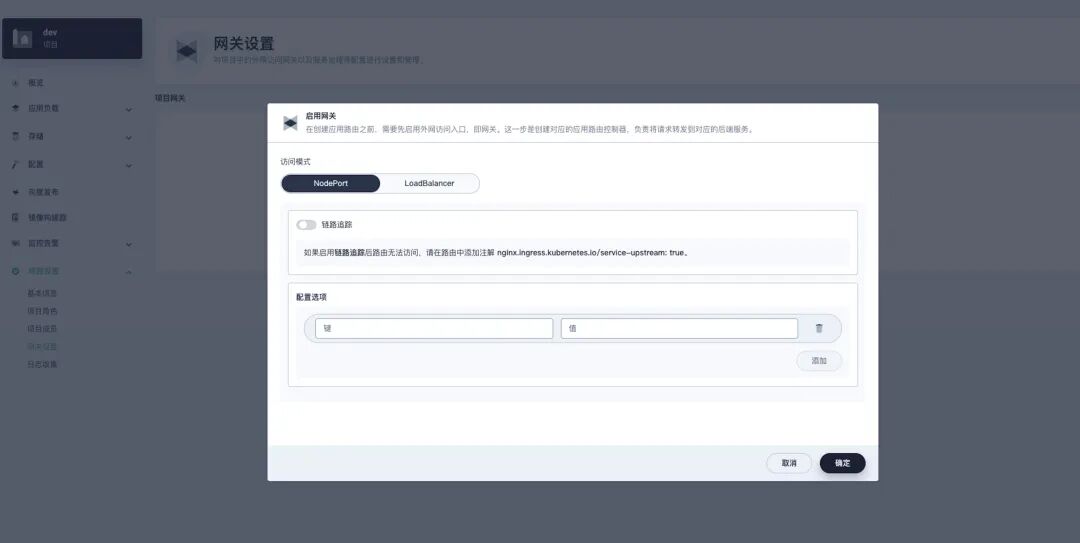Click the 启用网关 dialog title
Image resolution: width=1080 pixels, height=543 pixels.
tap(321, 116)
